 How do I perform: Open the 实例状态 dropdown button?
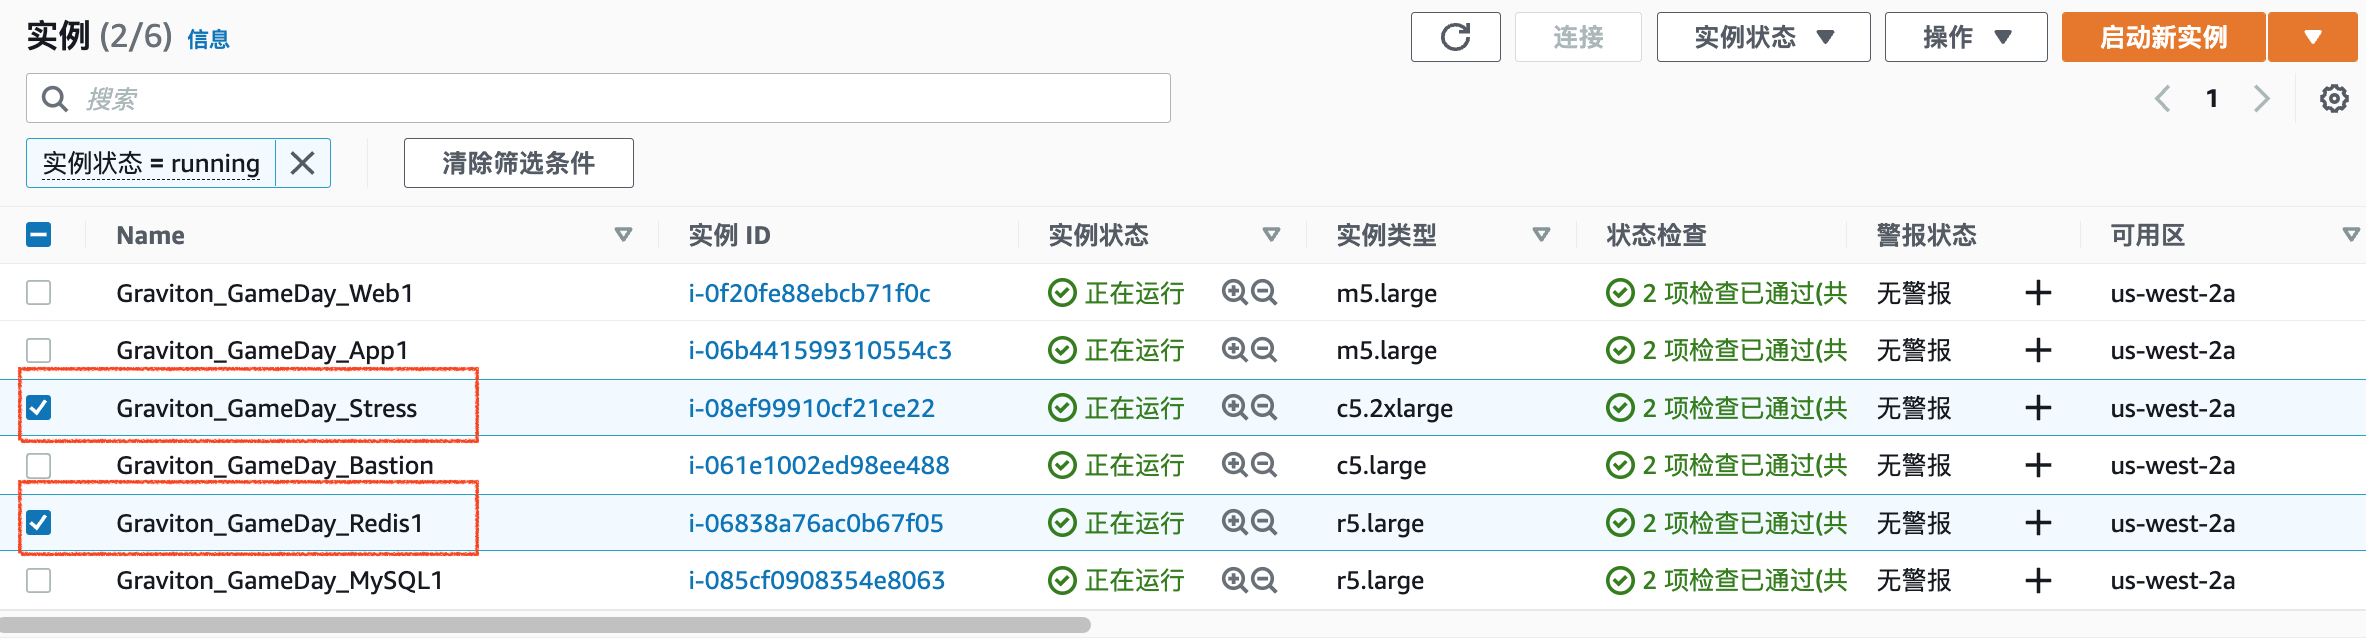[1763, 38]
